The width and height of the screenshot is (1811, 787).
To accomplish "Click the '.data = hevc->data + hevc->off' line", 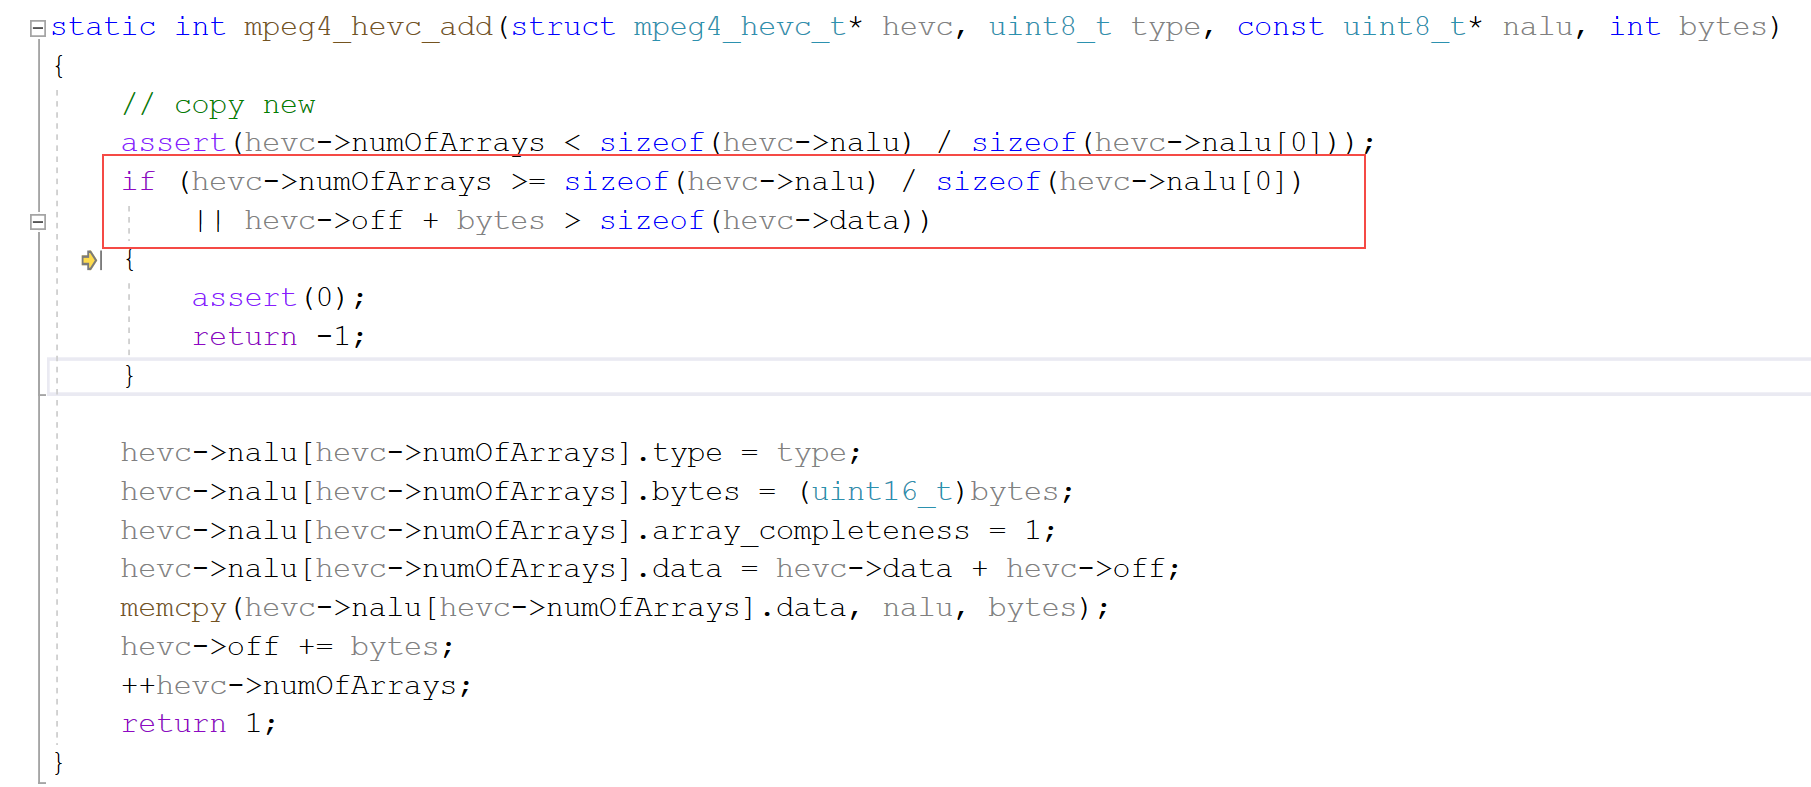I will [651, 569].
